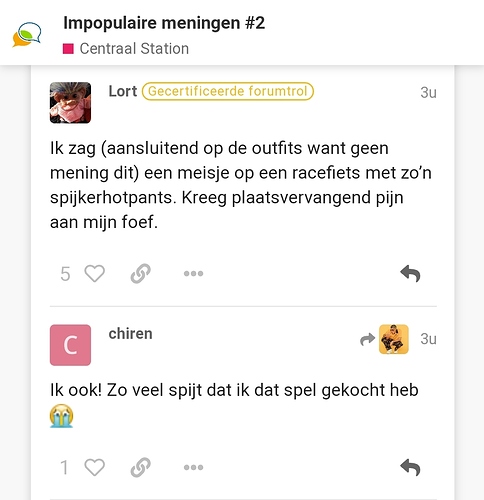Image resolution: width=484 pixels, height=500 pixels.
Task: Copy link to chiren's post
Action: pos(140,467)
